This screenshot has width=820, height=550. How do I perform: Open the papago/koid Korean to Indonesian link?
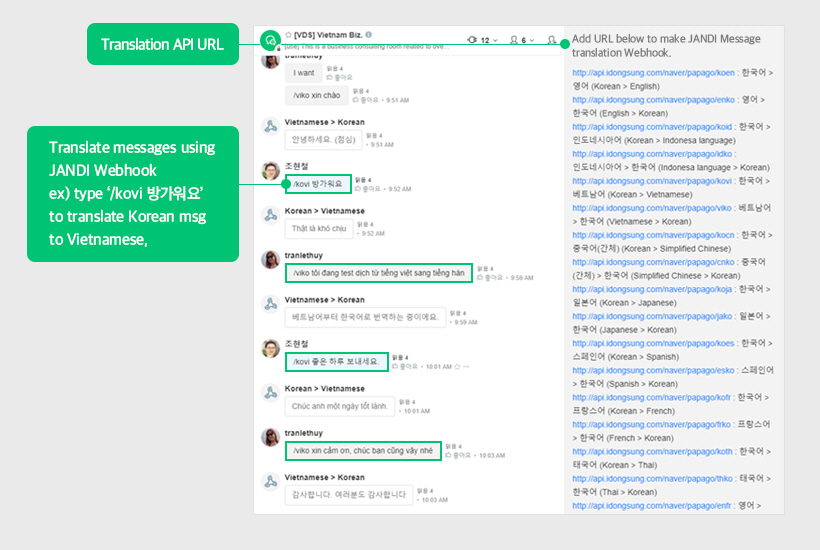pos(652,127)
